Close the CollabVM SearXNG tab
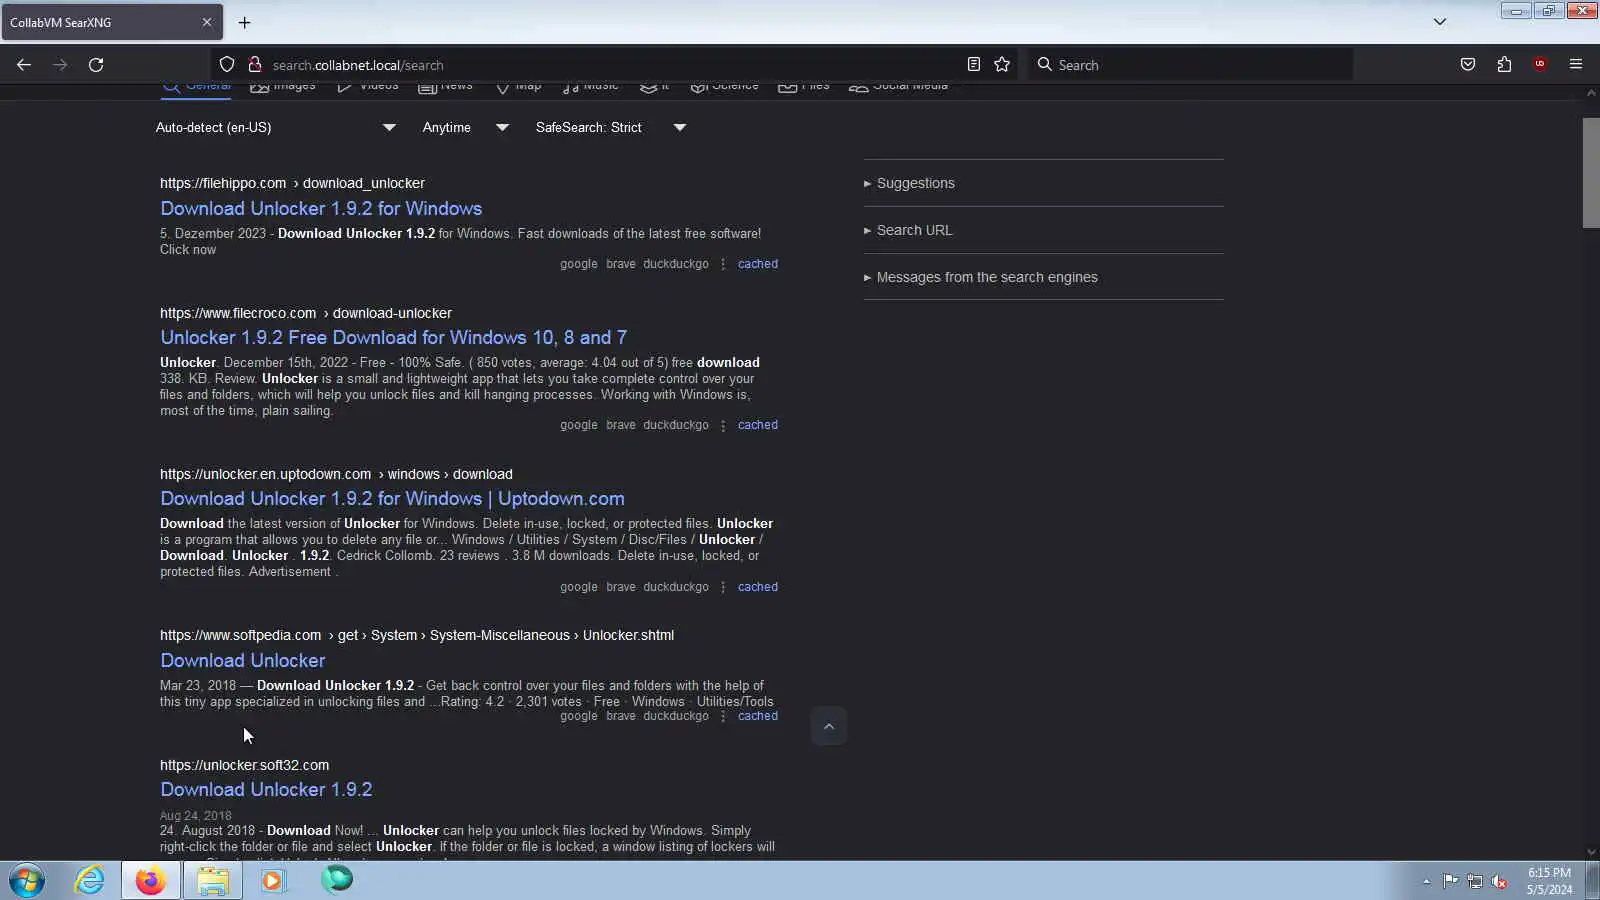Image resolution: width=1600 pixels, height=900 pixels. [x=207, y=22]
